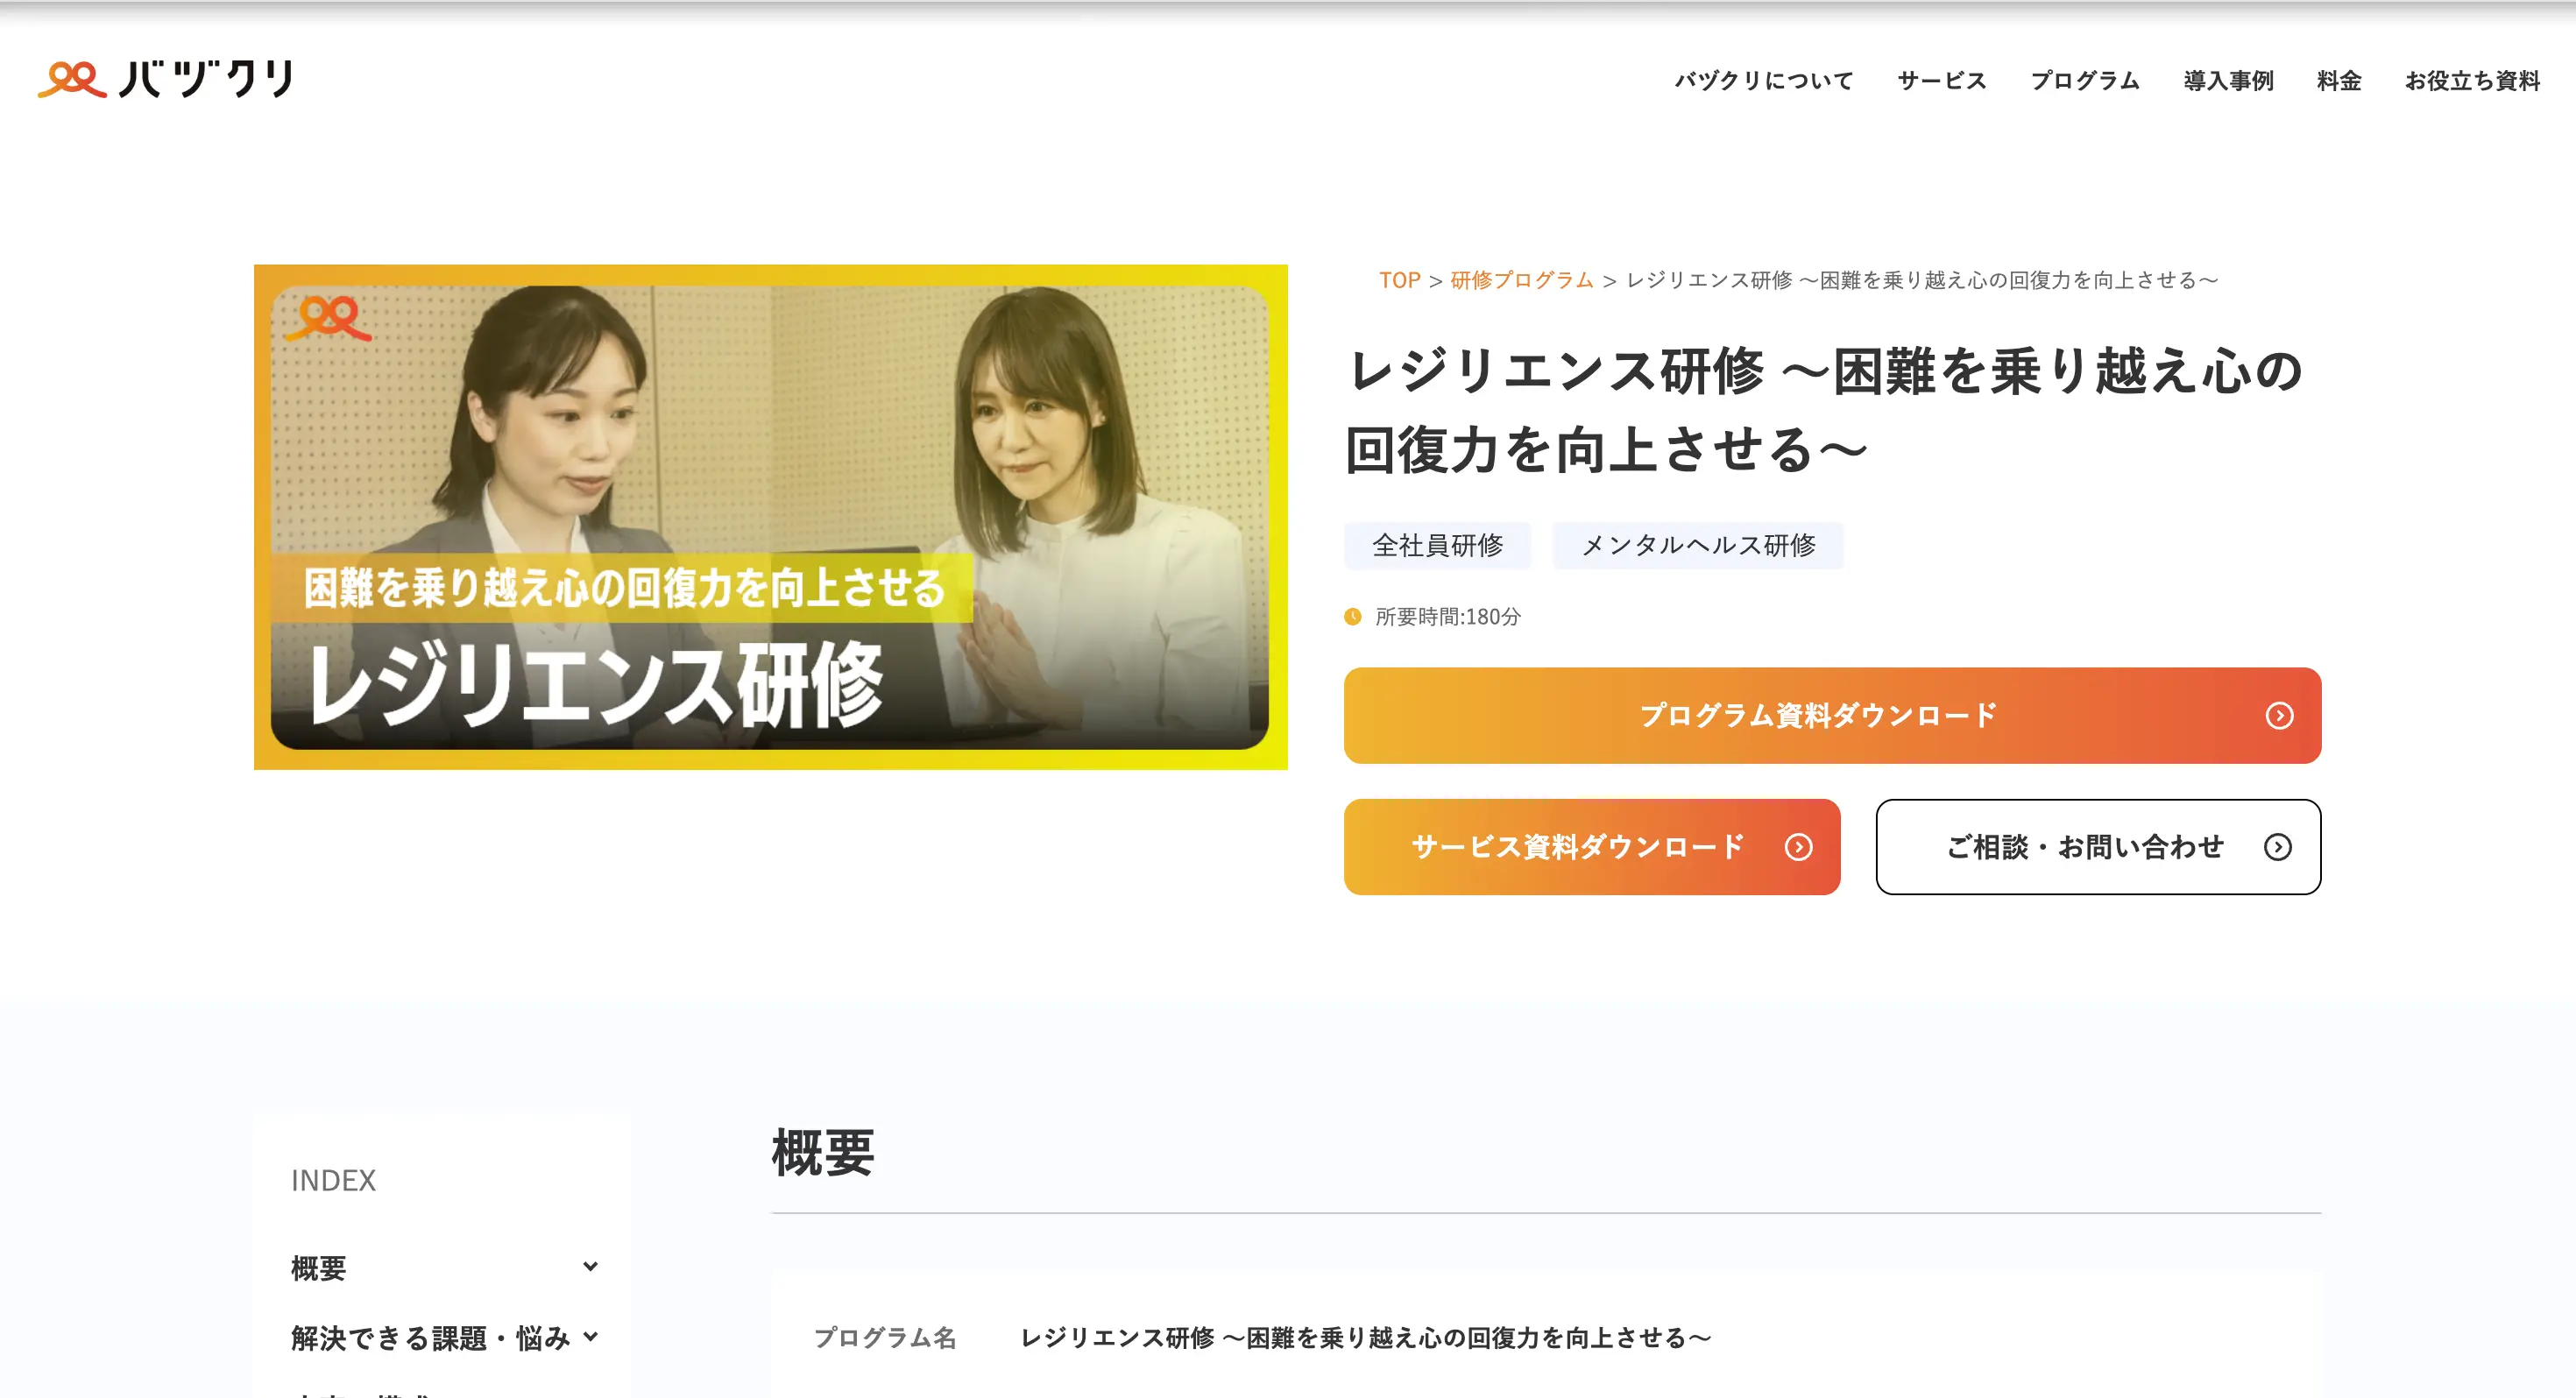Select the メンタルヘルス研修 tag
The image size is (2576, 1398).
(x=1697, y=545)
